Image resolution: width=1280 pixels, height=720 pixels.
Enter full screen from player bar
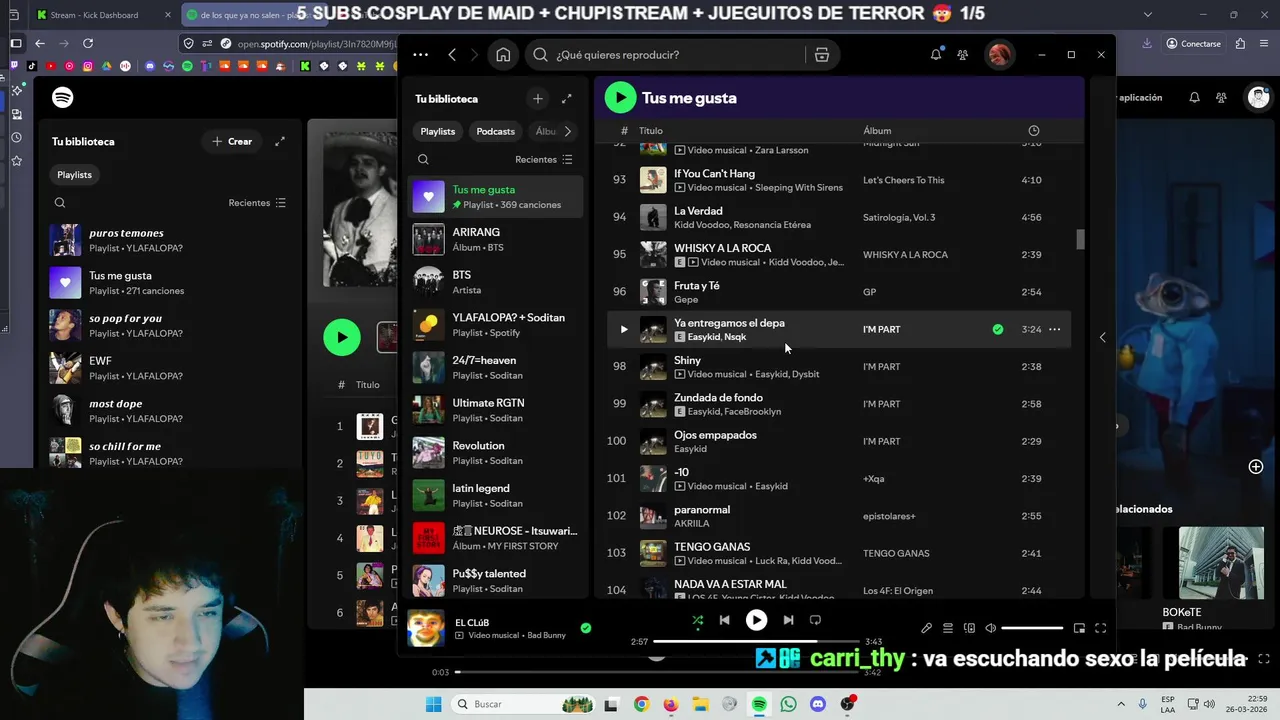coord(1100,628)
